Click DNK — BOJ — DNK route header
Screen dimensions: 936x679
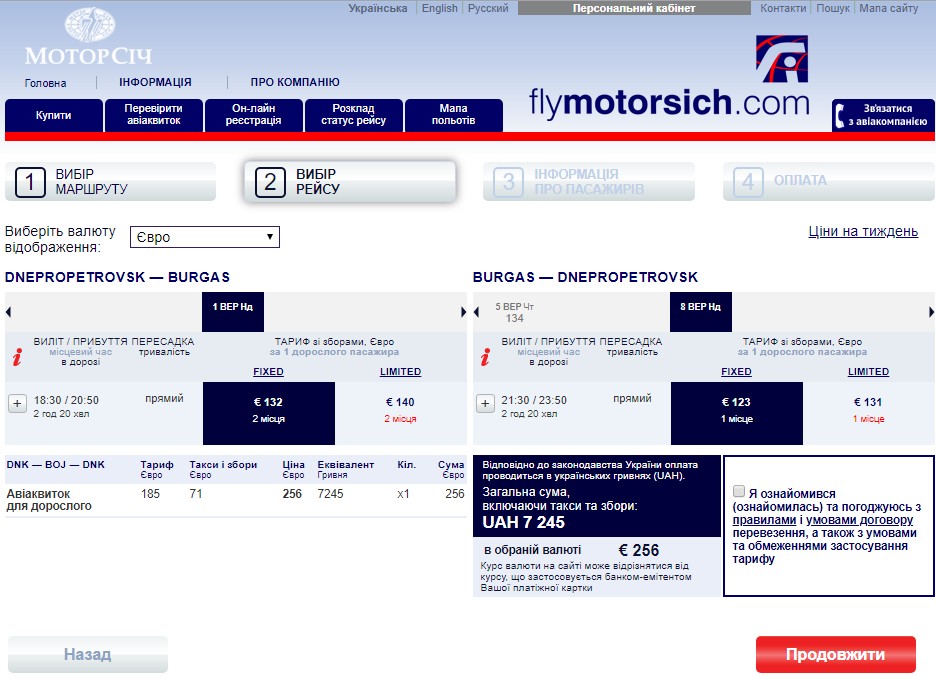pos(56,465)
